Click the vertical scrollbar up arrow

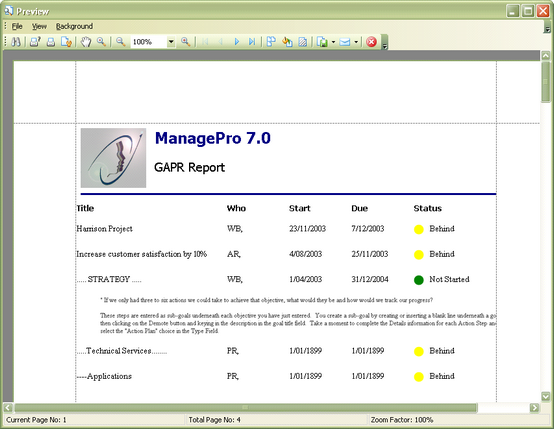[546, 55]
